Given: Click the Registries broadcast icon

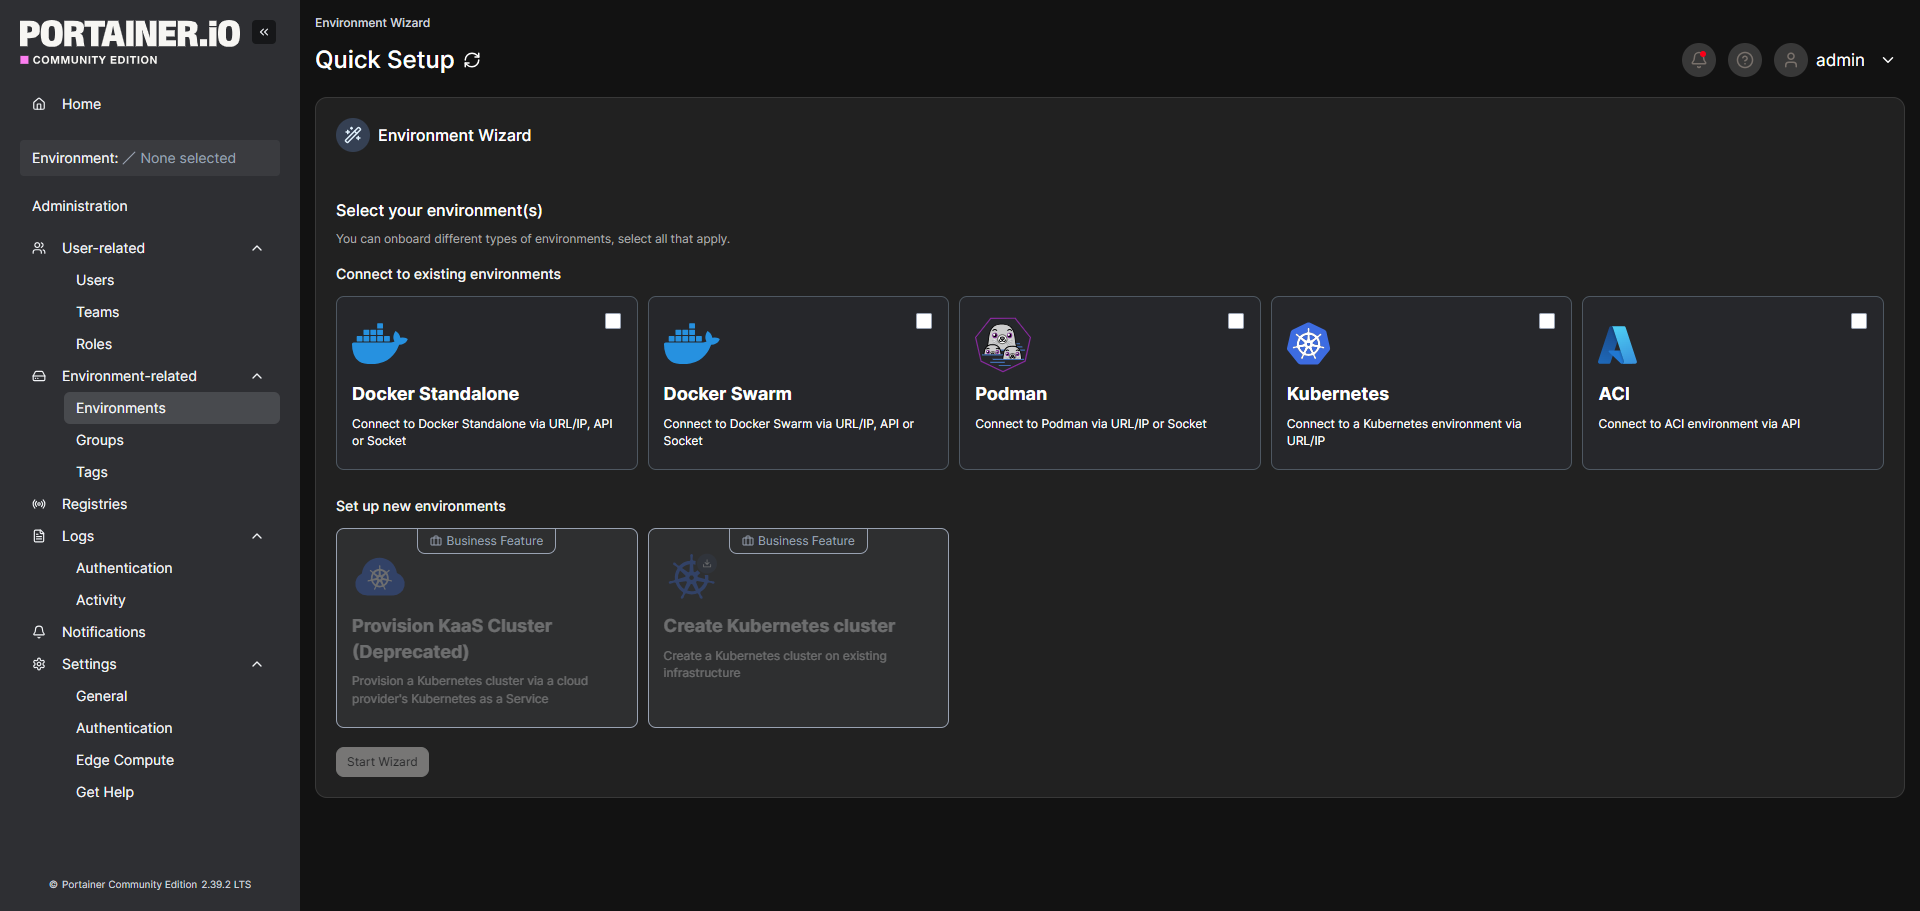Looking at the screenshot, I should point(39,504).
